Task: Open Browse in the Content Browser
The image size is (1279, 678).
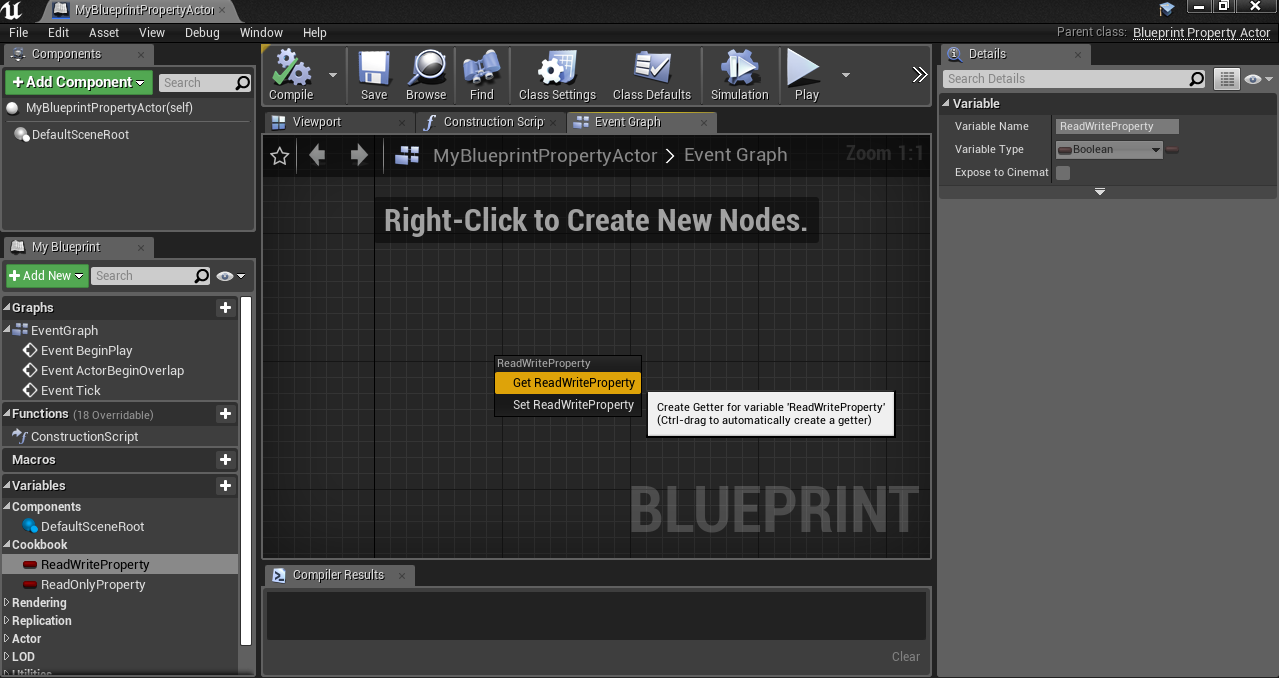Action: tap(426, 76)
